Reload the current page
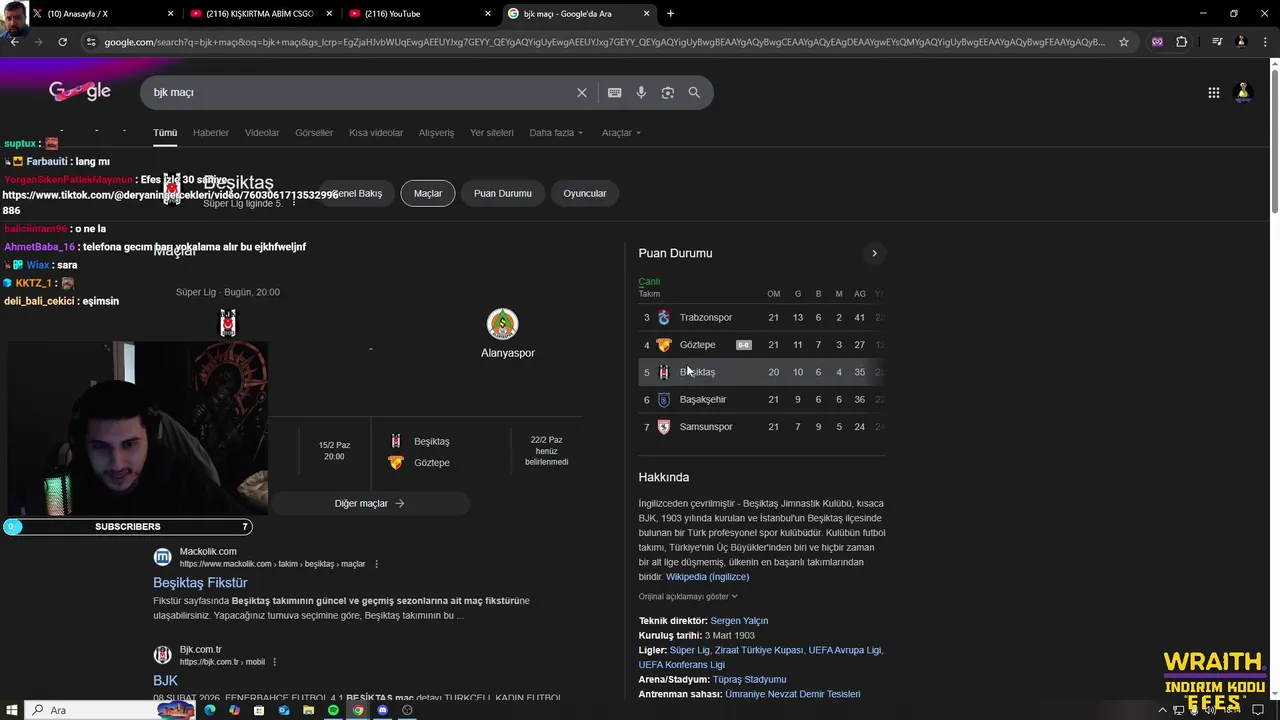The image size is (1280, 720). click(62, 42)
